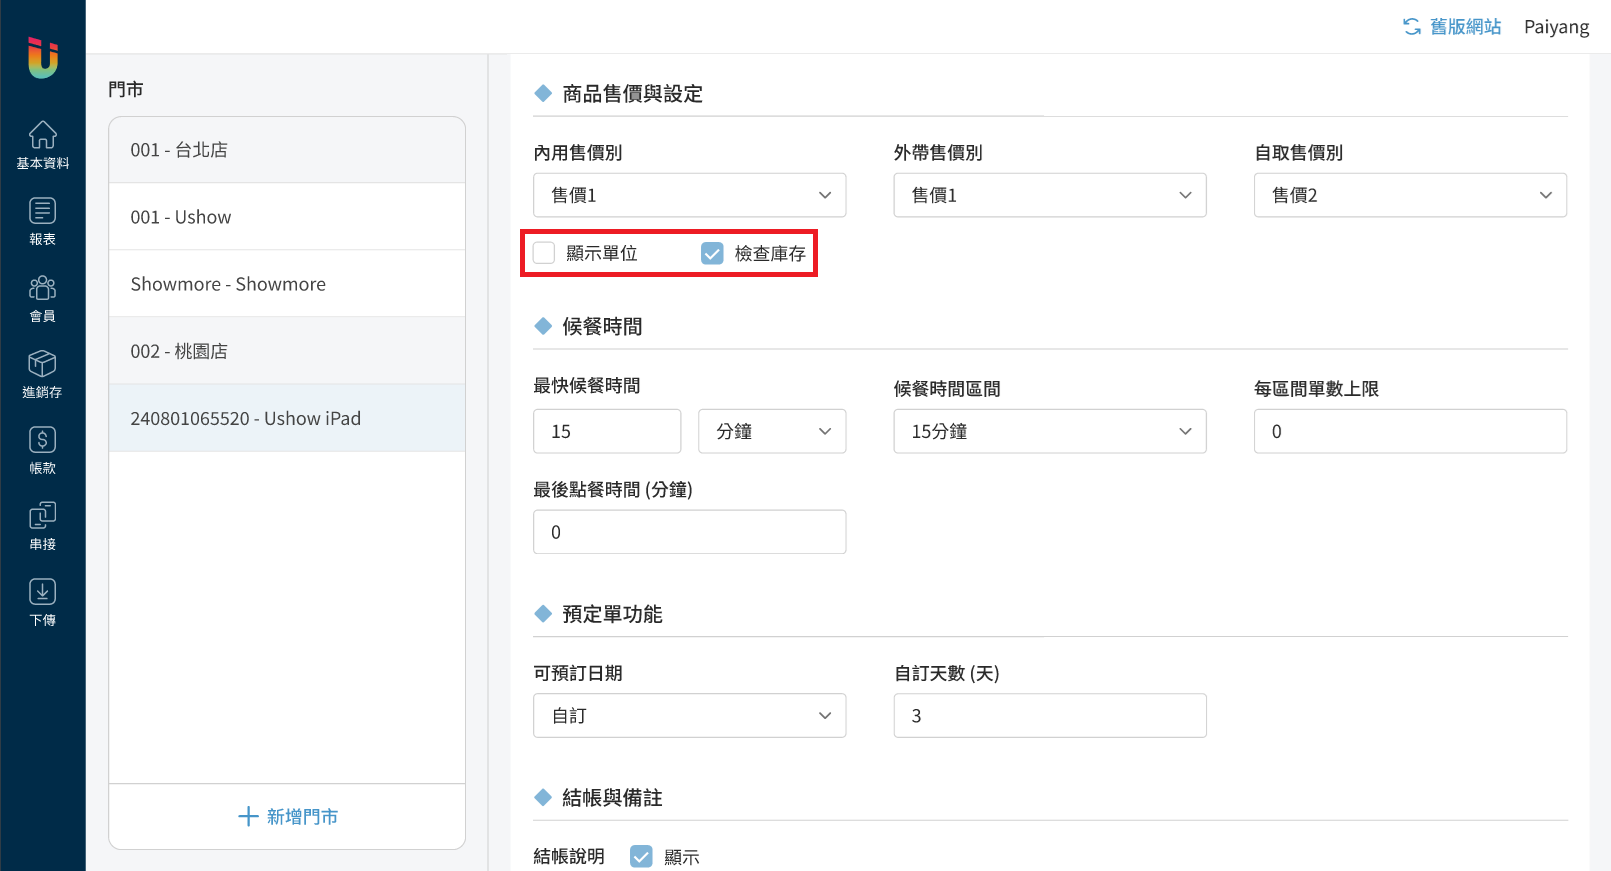This screenshot has height=871, width=1611.
Task: Select the Showmore - Showmore store
Action: [x=286, y=284]
